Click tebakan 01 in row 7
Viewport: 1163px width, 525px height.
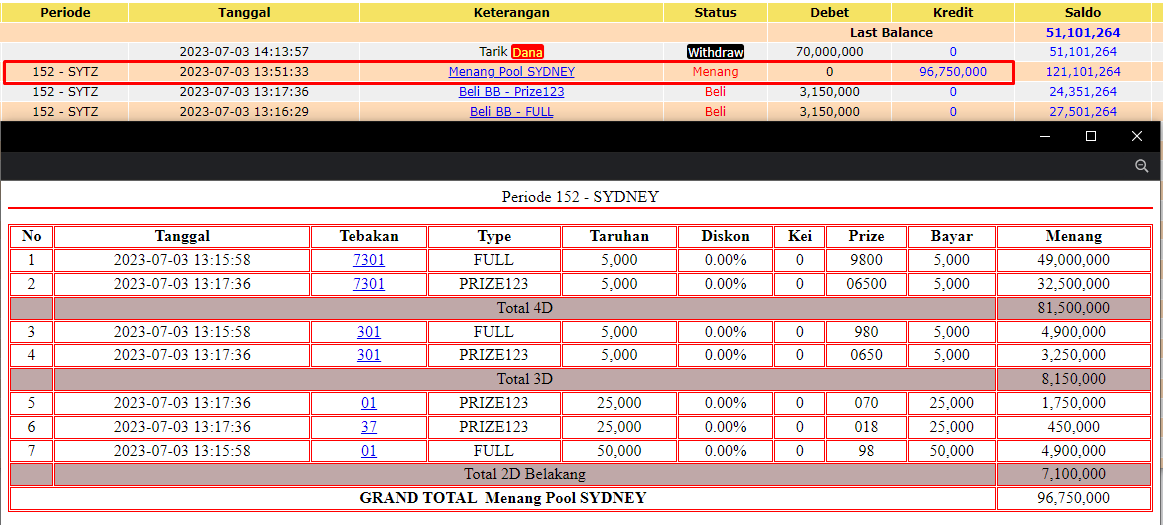[369, 451]
